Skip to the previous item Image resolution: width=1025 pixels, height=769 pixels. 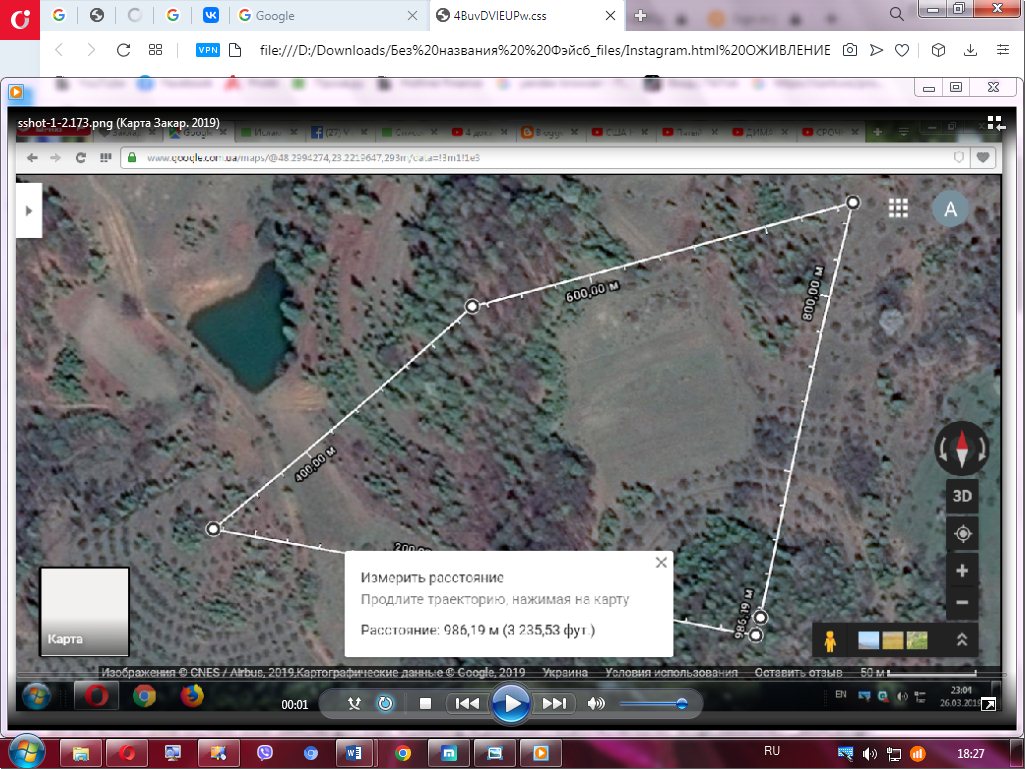(x=467, y=704)
